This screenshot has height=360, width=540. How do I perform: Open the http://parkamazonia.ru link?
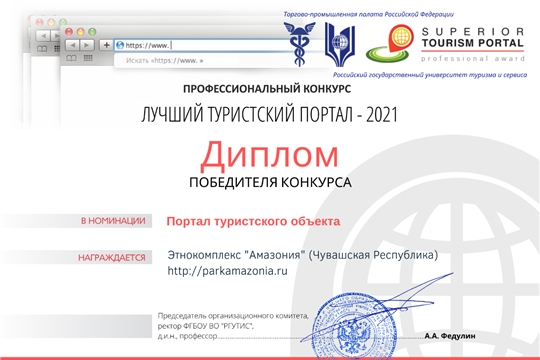(x=227, y=271)
